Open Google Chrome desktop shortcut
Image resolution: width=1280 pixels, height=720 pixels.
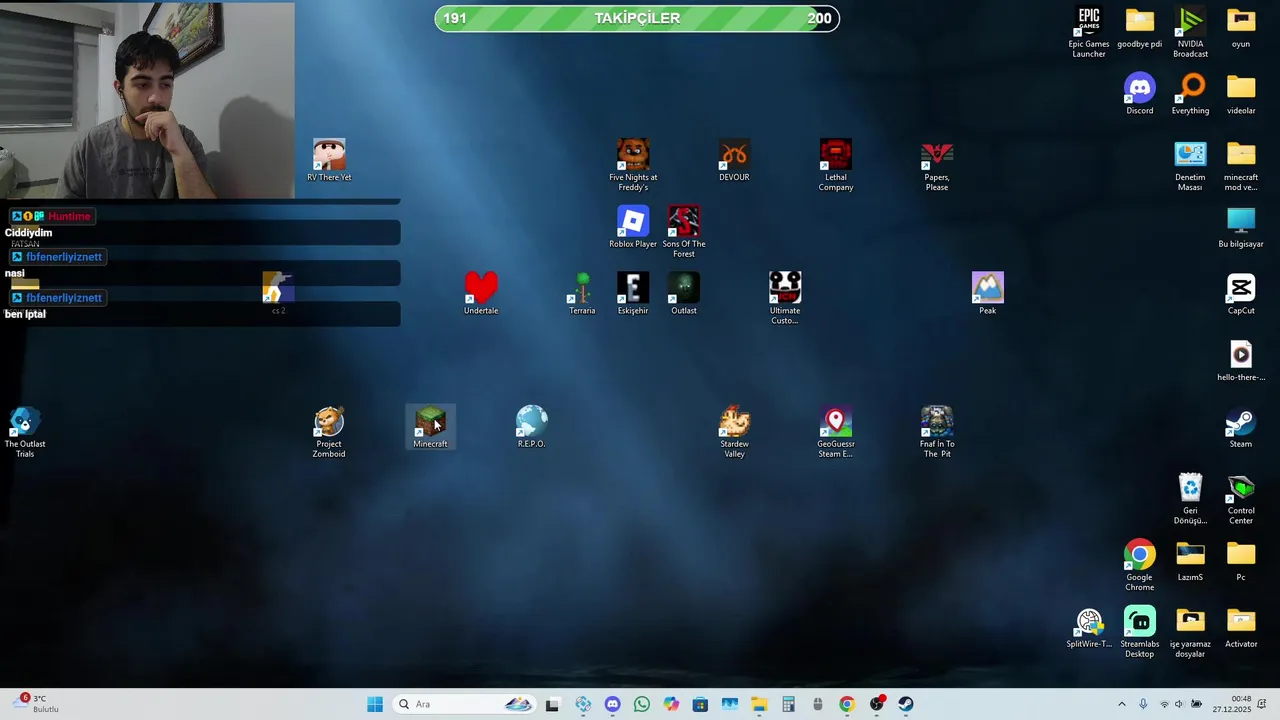pyautogui.click(x=1140, y=565)
